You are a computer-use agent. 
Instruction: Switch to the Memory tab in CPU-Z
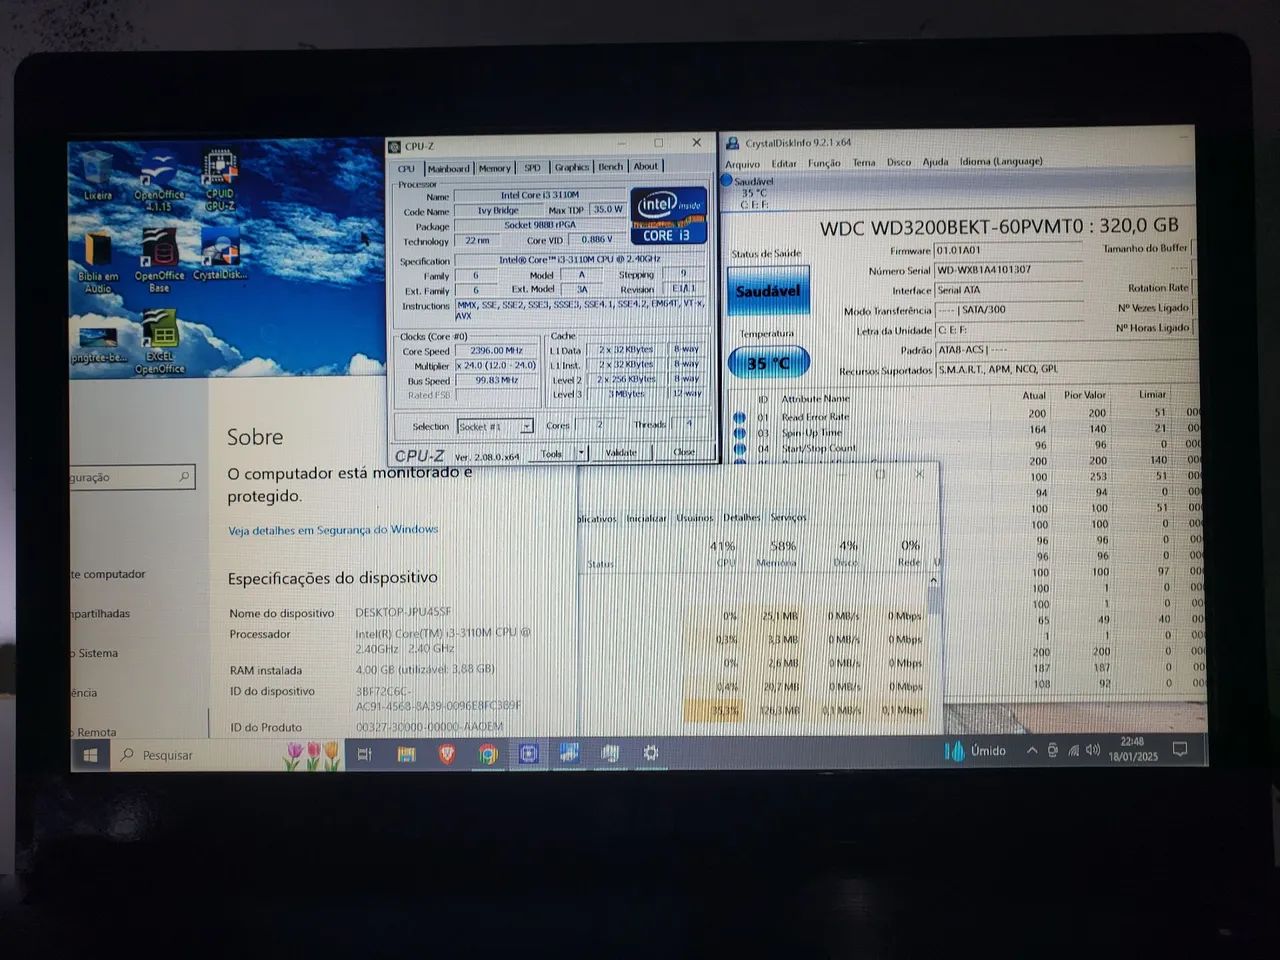click(x=494, y=168)
